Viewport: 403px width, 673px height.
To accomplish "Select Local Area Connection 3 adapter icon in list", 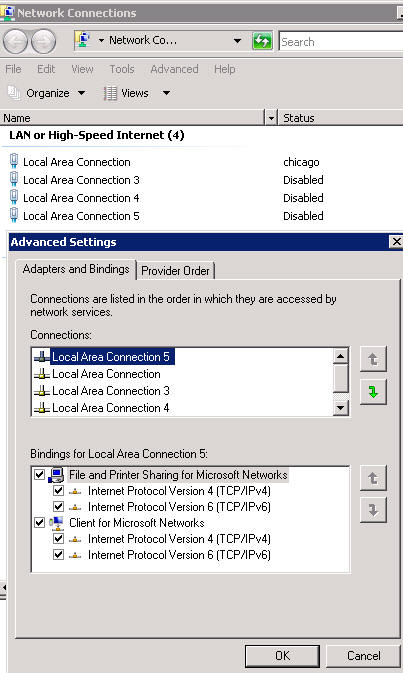I will 42,391.
